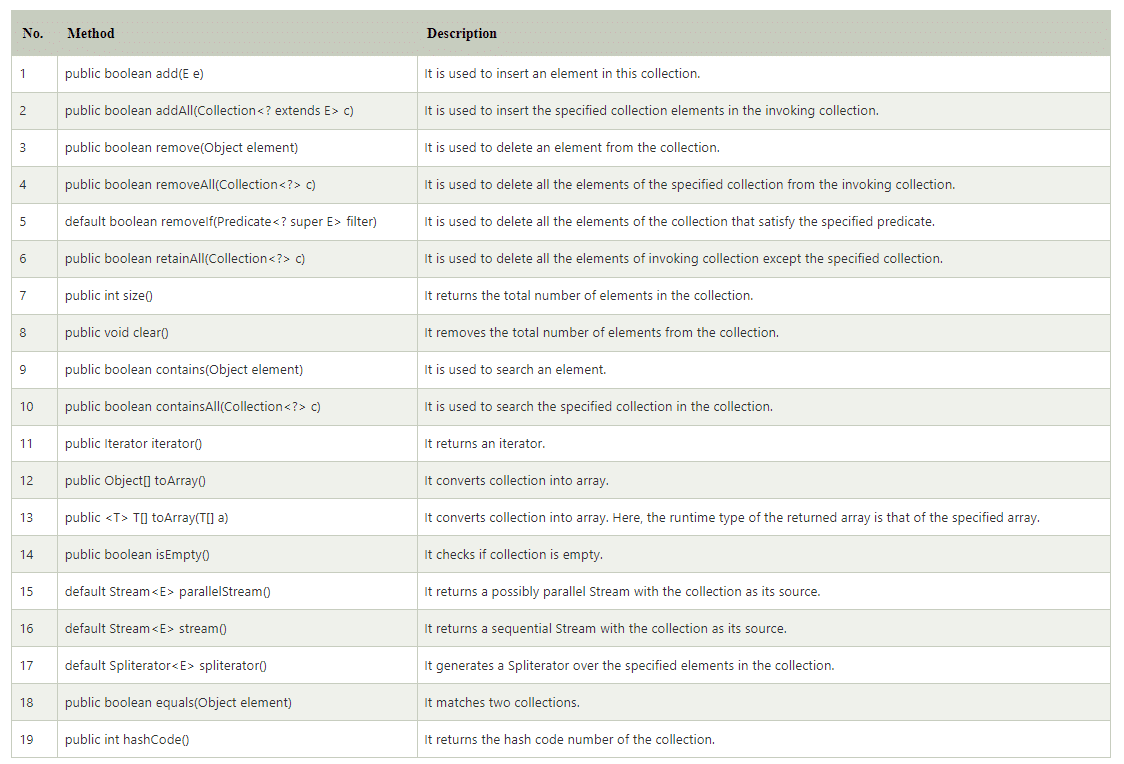Click description 'It is used to insert an element in this collection.'
The height and width of the screenshot is (764, 1124).
562,74
